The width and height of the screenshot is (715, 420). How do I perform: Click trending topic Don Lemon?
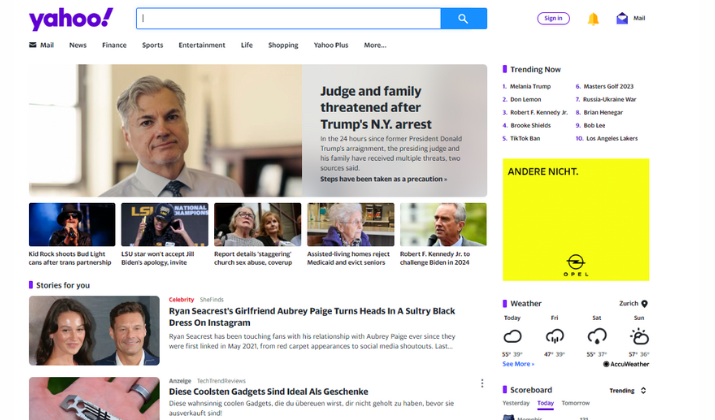(525, 99)
